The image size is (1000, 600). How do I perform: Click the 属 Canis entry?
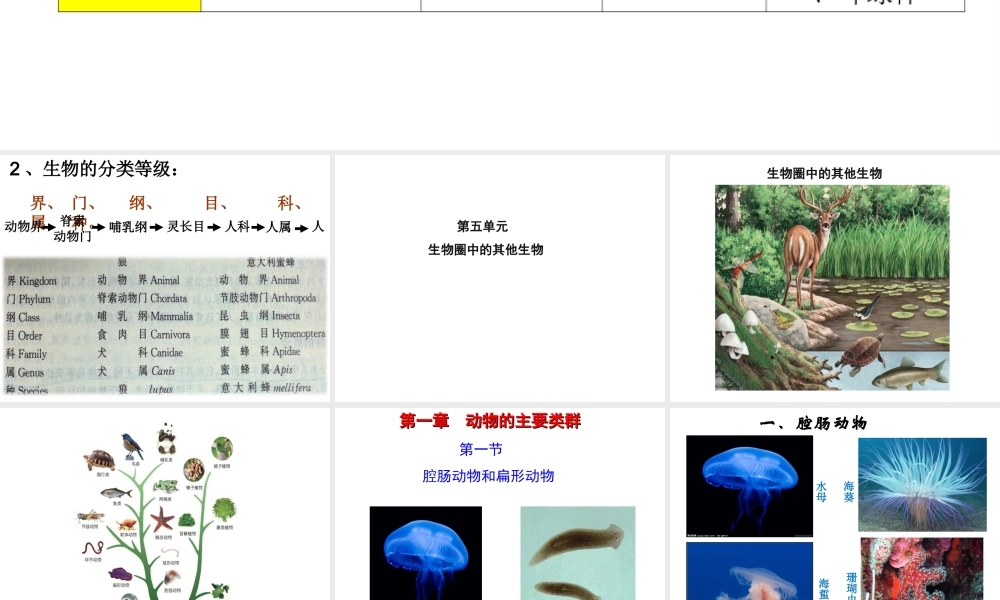(x=156, y=370)
